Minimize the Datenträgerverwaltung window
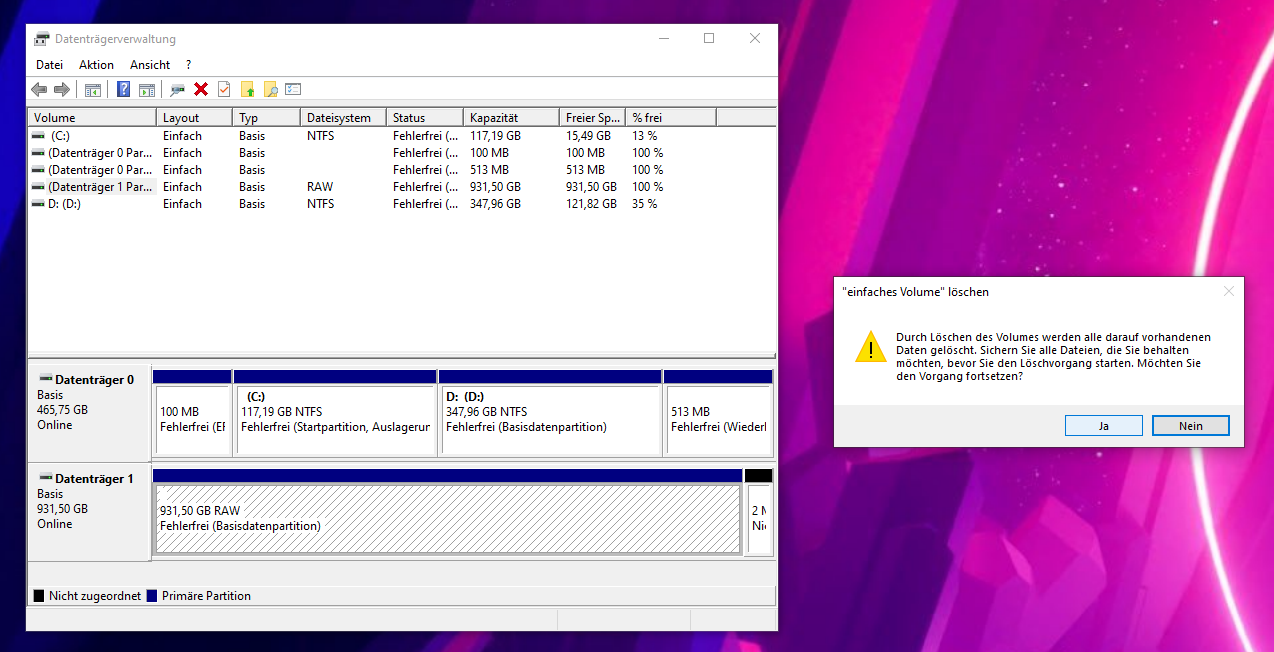This screenshot has height=652, width=1274. 664,39
